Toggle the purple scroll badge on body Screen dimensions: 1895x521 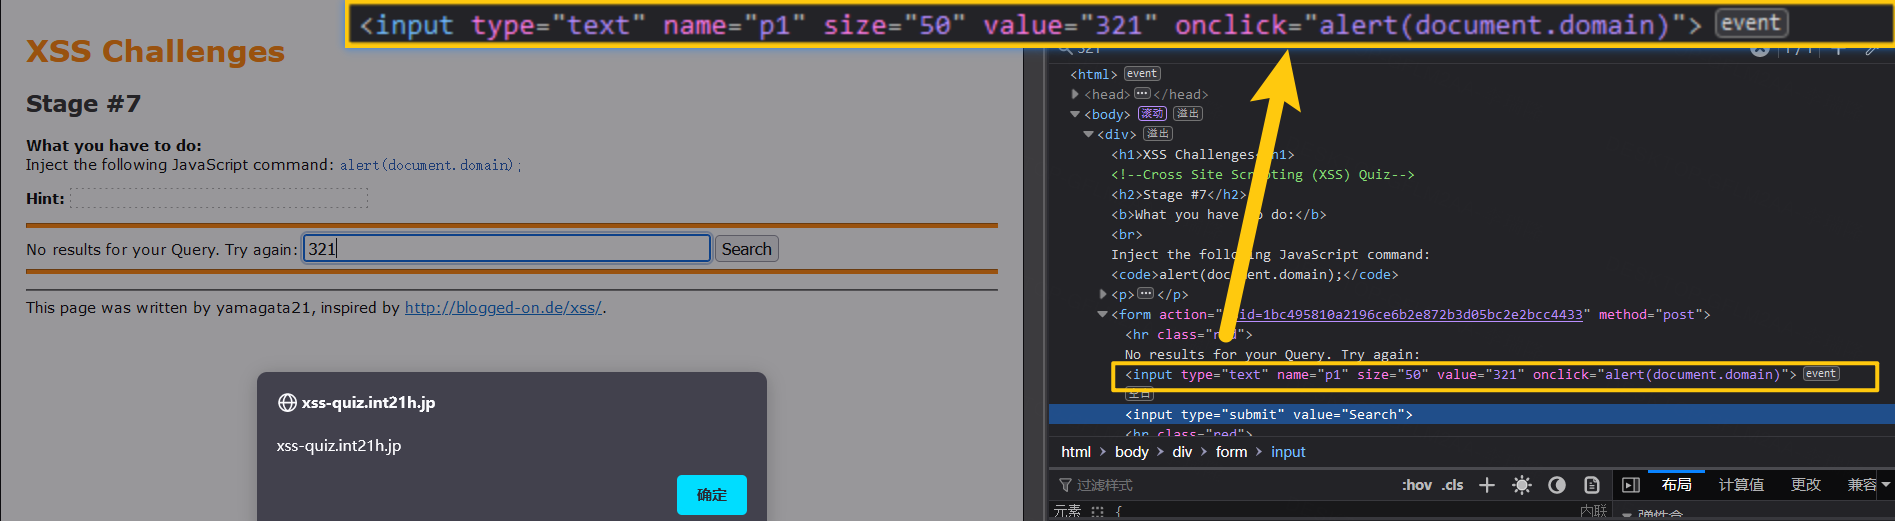coord(1152,114)
